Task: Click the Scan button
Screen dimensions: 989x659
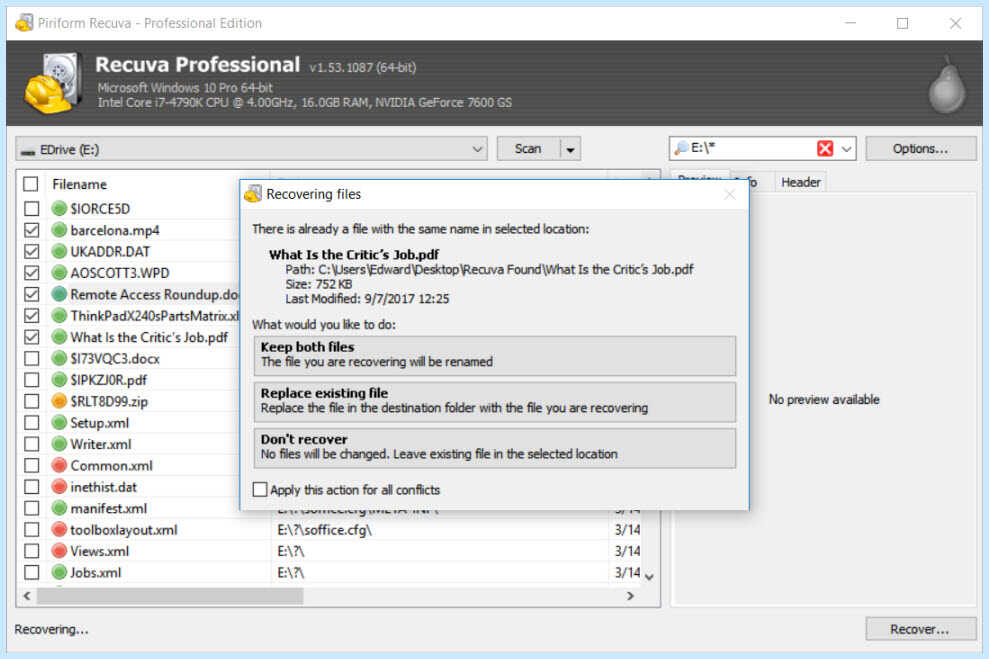Action: (x=528, y=149)
